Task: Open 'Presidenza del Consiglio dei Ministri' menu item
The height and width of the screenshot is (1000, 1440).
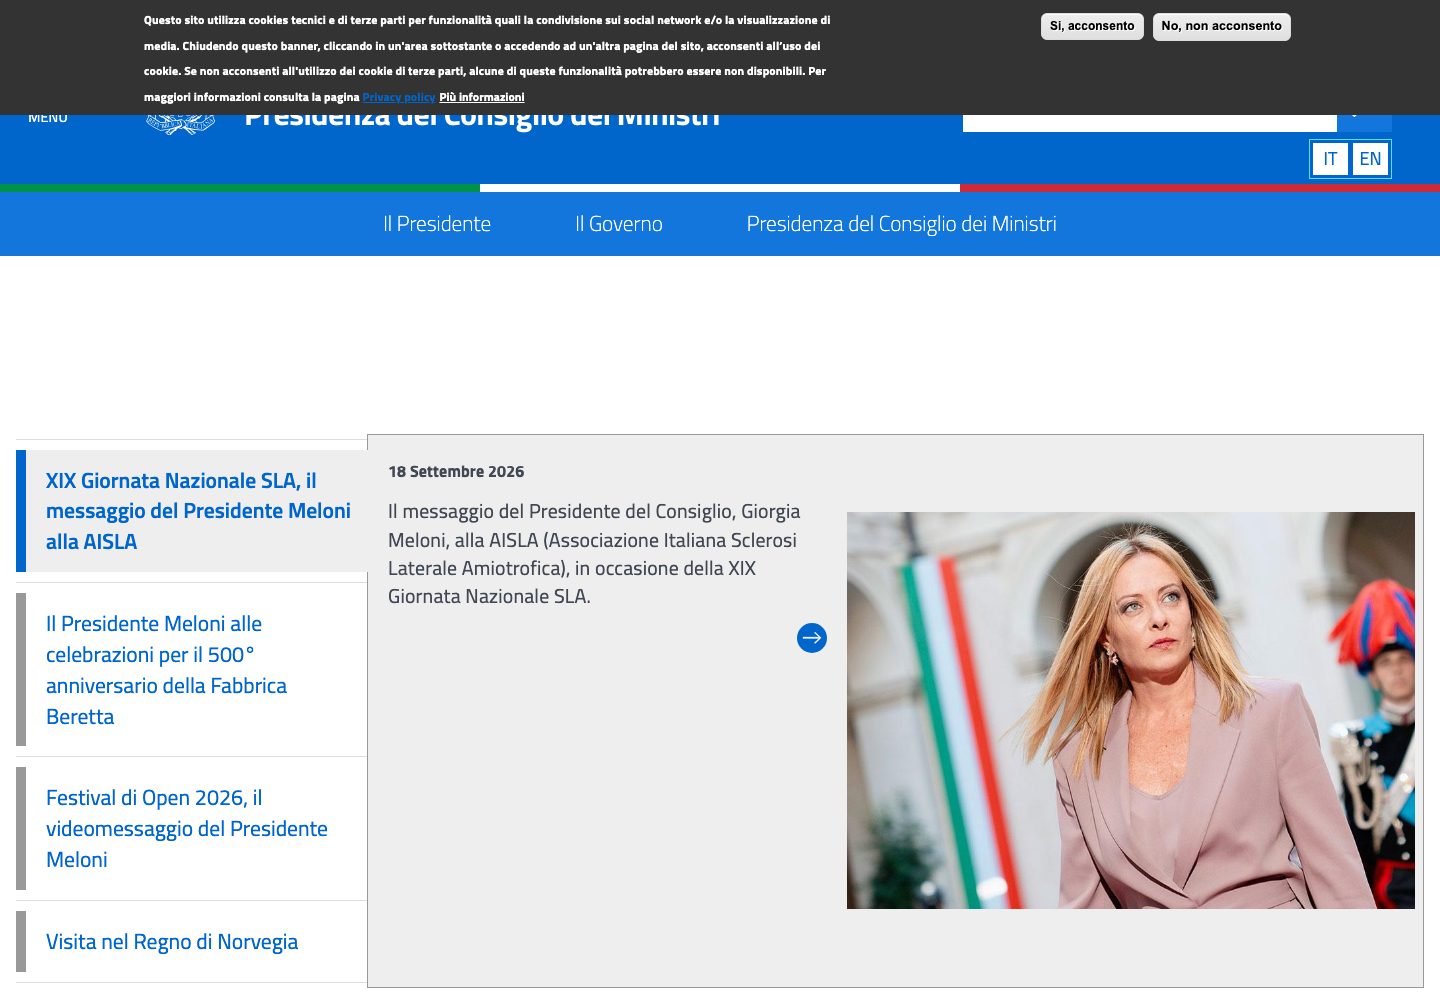Action: pos(901,224)
